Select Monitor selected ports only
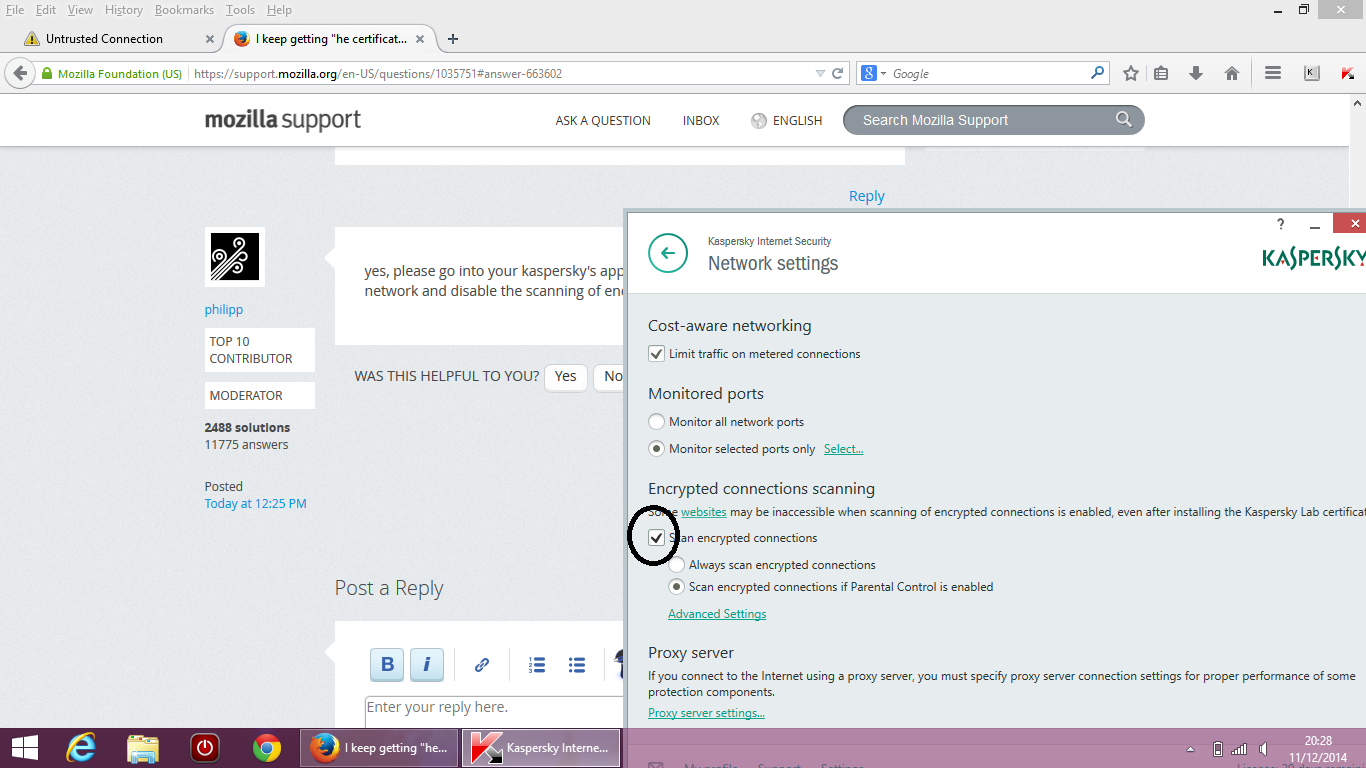This screenshot has height=768, width=1366. click(x=656, y=449)
